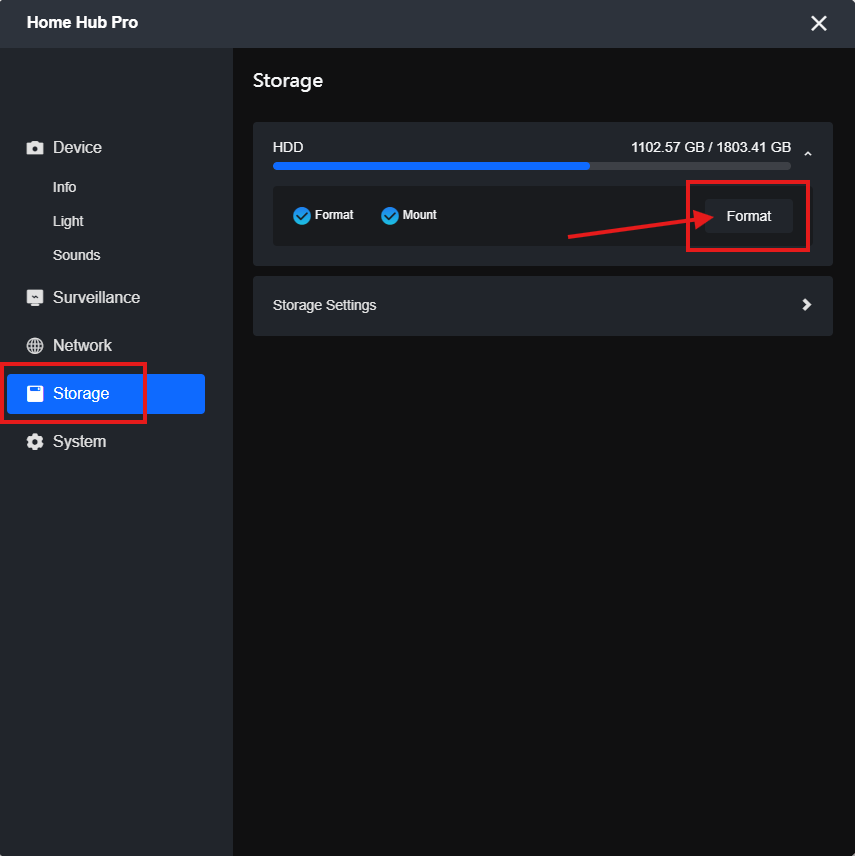Screen dimensions: 855x856
Task: Click the Device camera icon
Action: point(35,147)
